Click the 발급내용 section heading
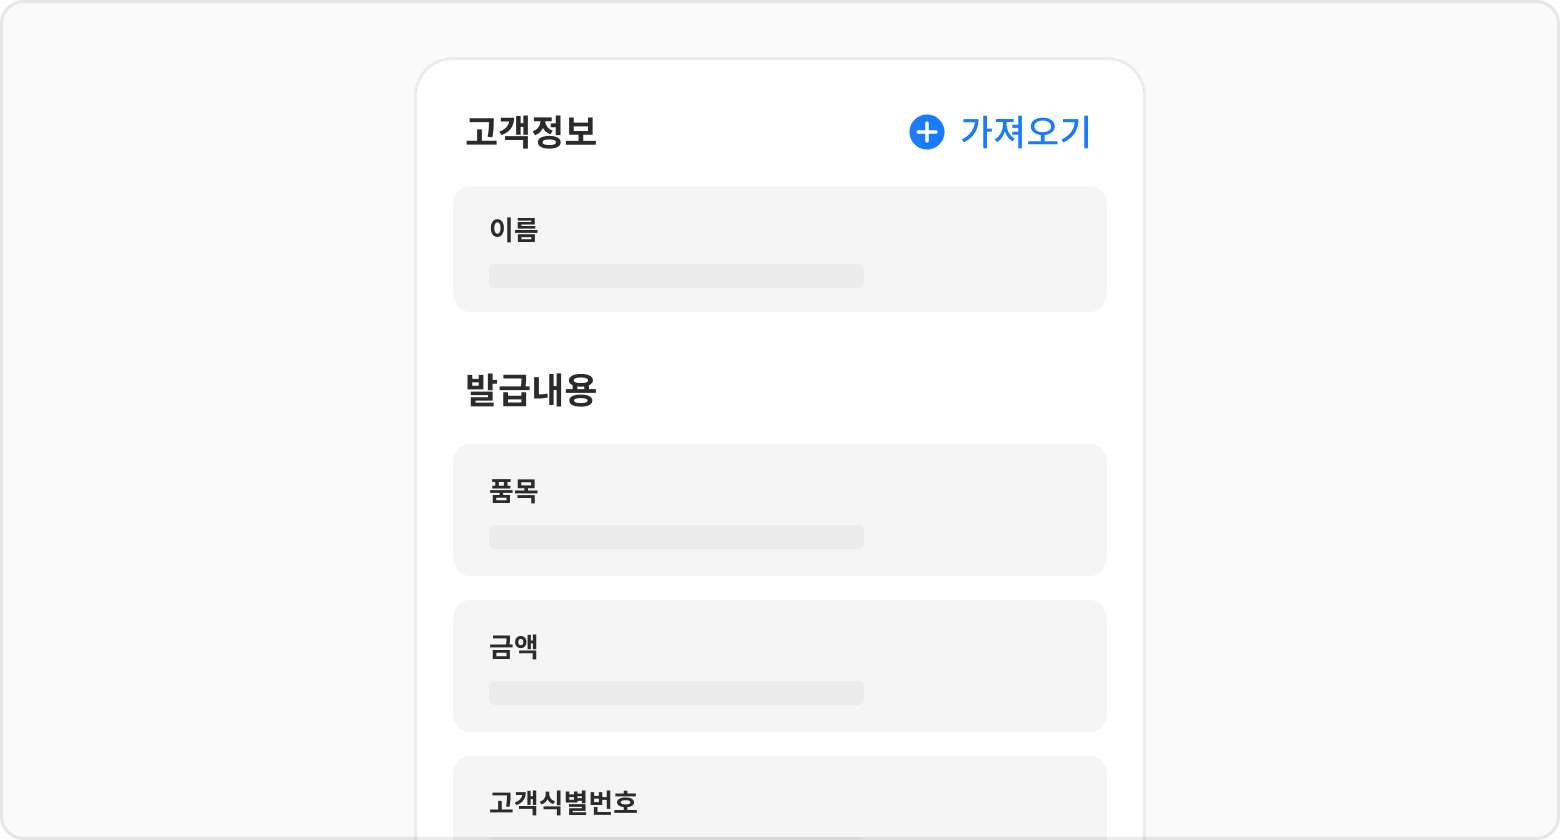1560x840 pixels. point(531,390)
